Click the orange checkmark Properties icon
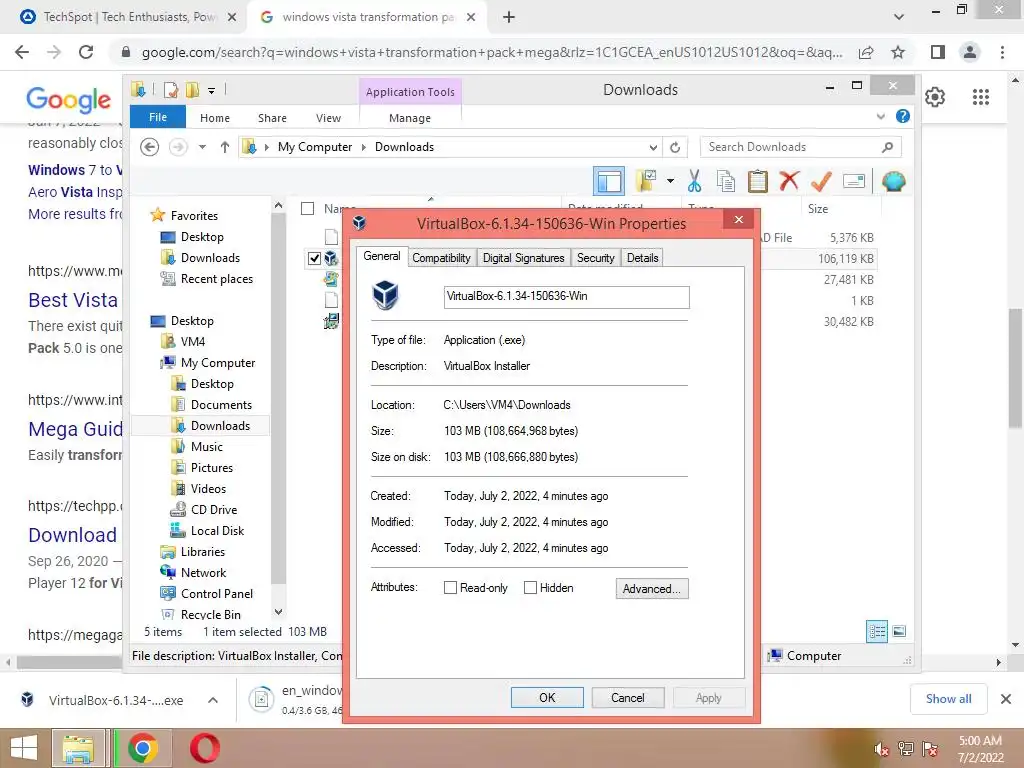The height and width of the screenshot is (768, 1024). click(821, 181)
